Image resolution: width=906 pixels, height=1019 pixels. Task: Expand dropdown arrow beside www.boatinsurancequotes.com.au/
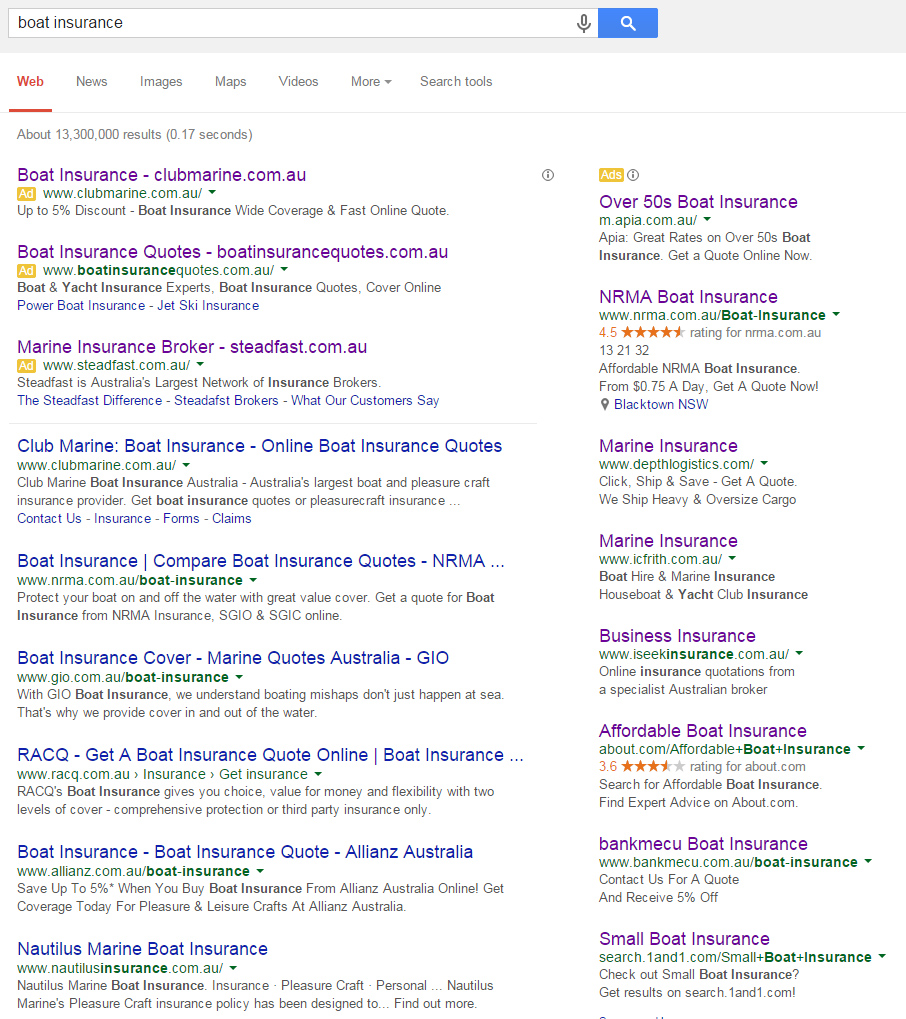pyautogui.click(x=284, y=270)
